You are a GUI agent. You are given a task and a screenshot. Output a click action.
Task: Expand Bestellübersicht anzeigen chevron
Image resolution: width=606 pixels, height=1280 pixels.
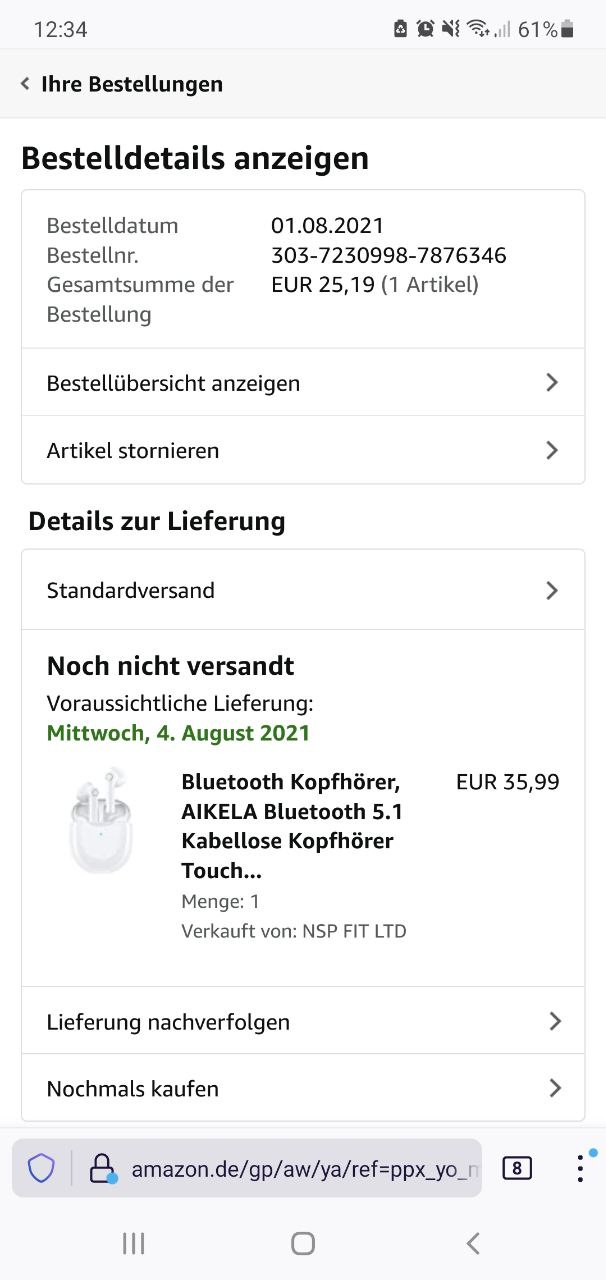[x=551, y=383]
